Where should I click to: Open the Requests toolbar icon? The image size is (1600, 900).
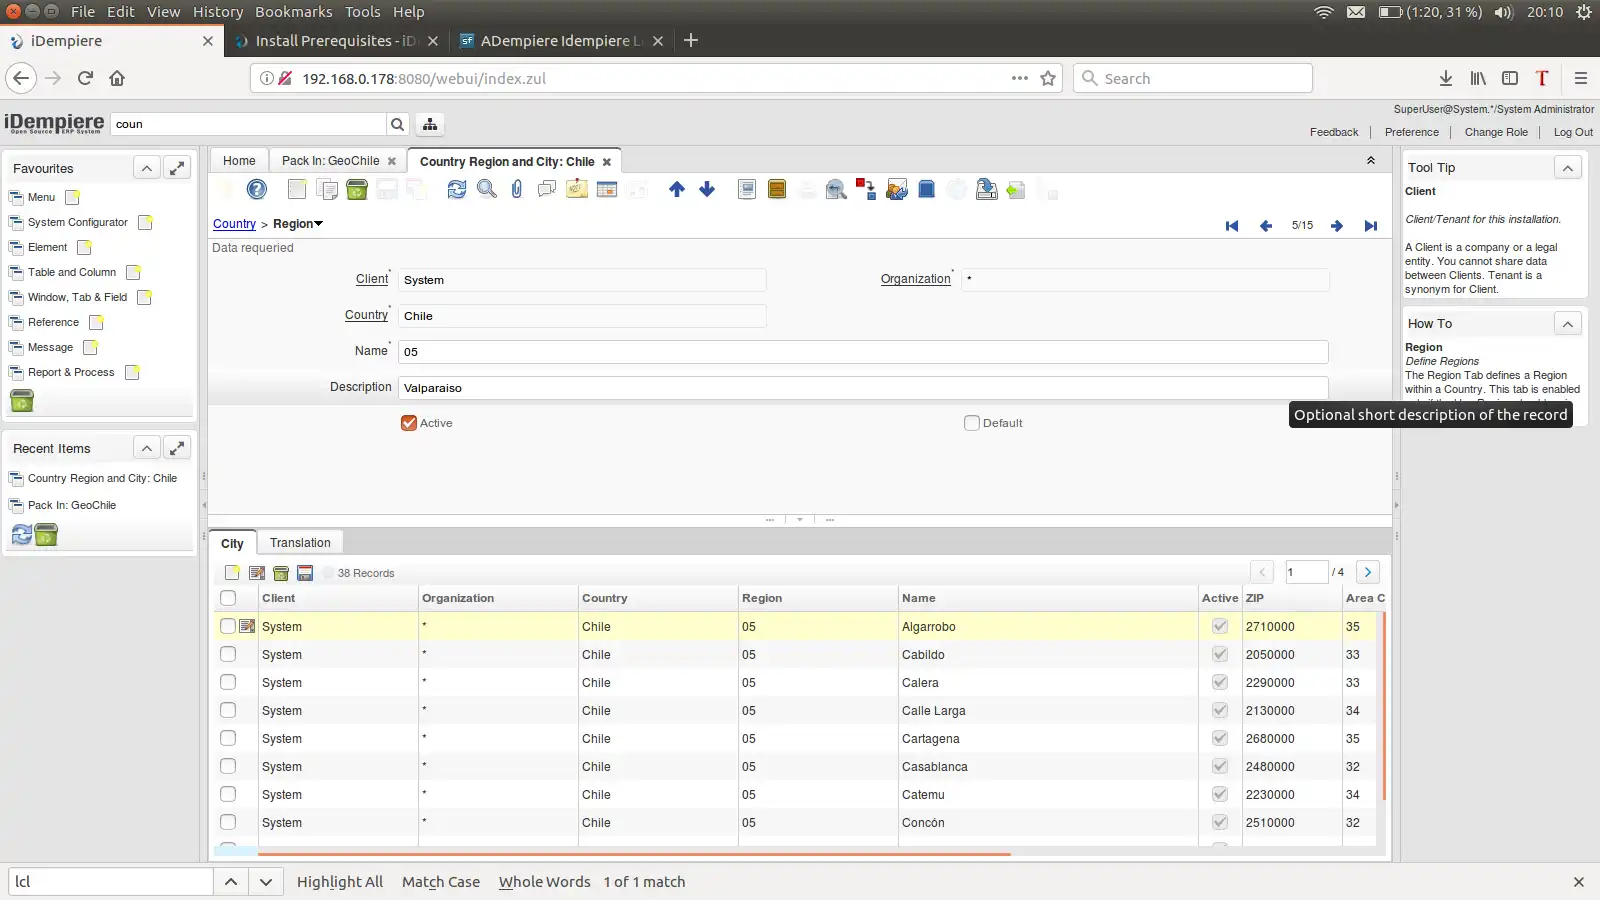coord(897,189)
